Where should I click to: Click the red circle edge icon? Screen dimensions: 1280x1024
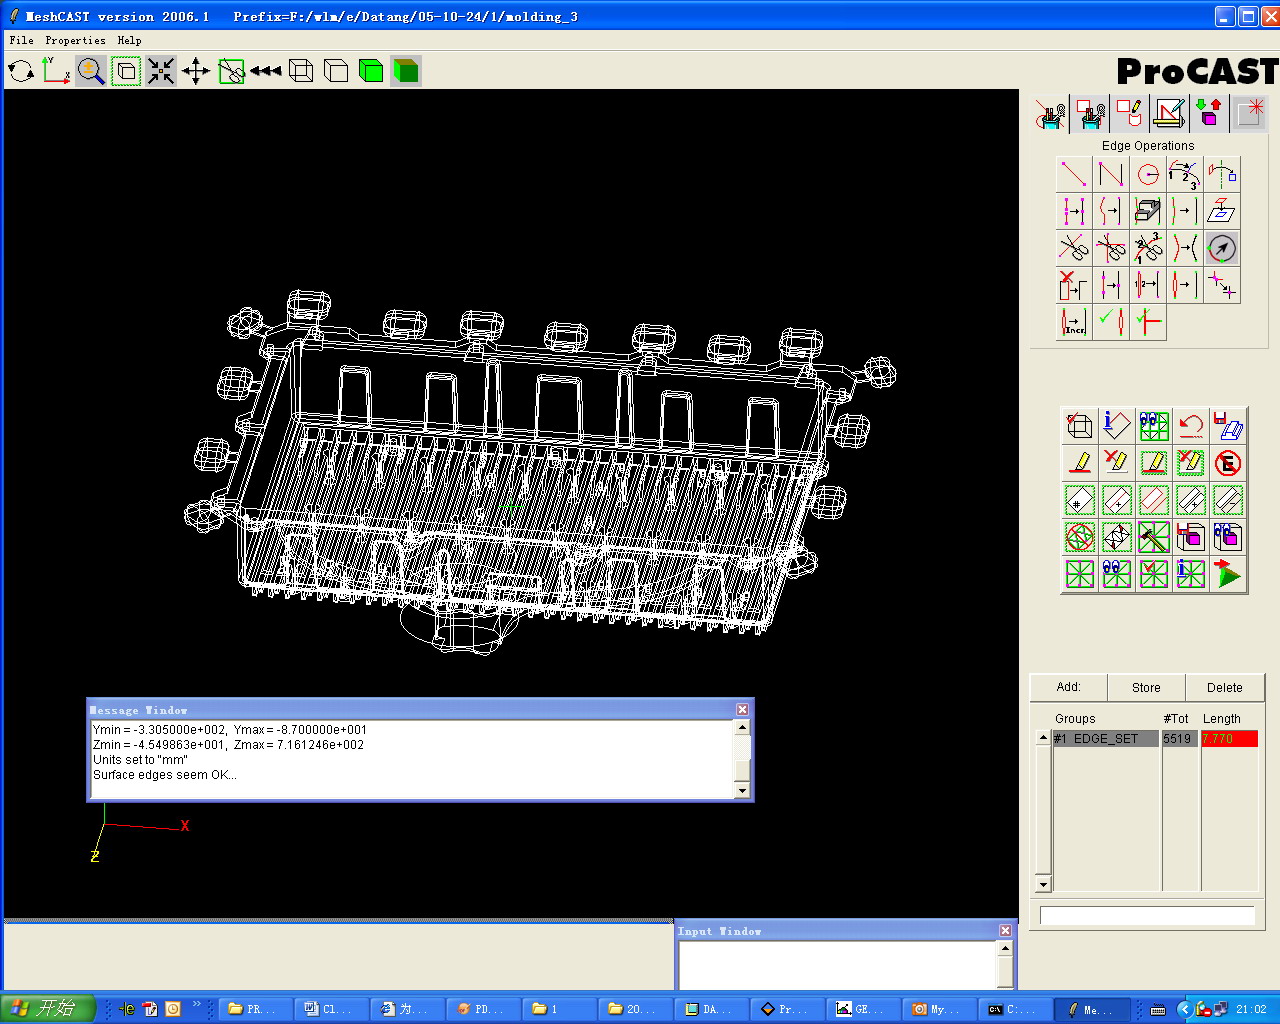[1148, 175]
